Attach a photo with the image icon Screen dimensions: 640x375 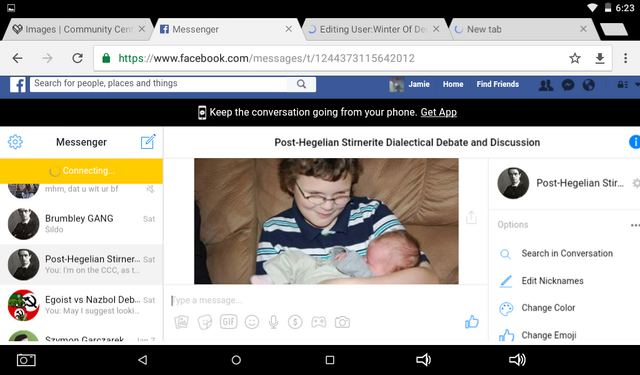(182, 322)
